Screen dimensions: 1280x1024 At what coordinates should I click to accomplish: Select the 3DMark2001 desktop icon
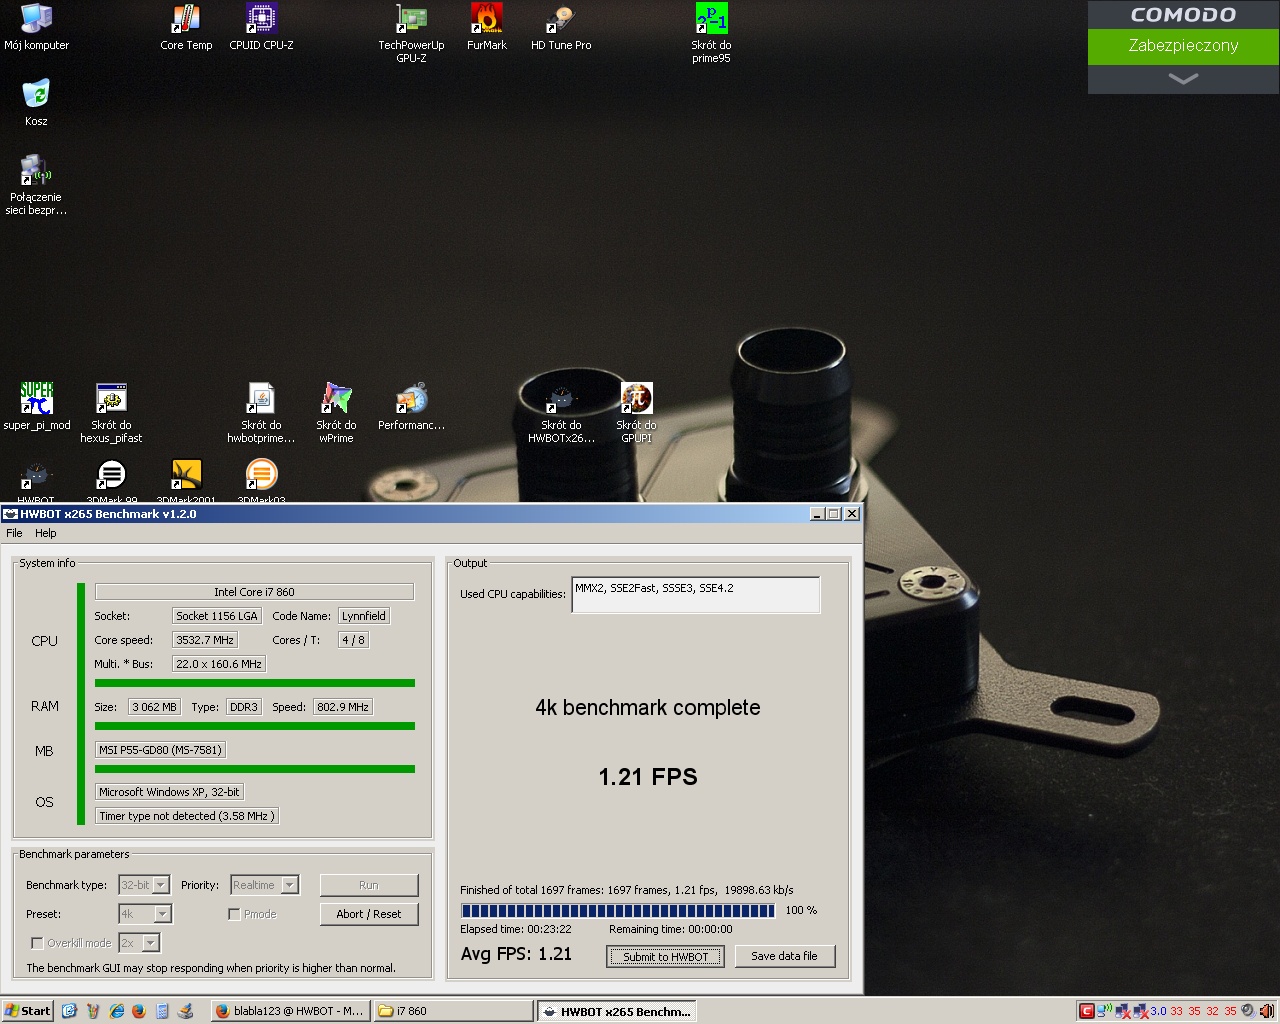pos(186,481)
